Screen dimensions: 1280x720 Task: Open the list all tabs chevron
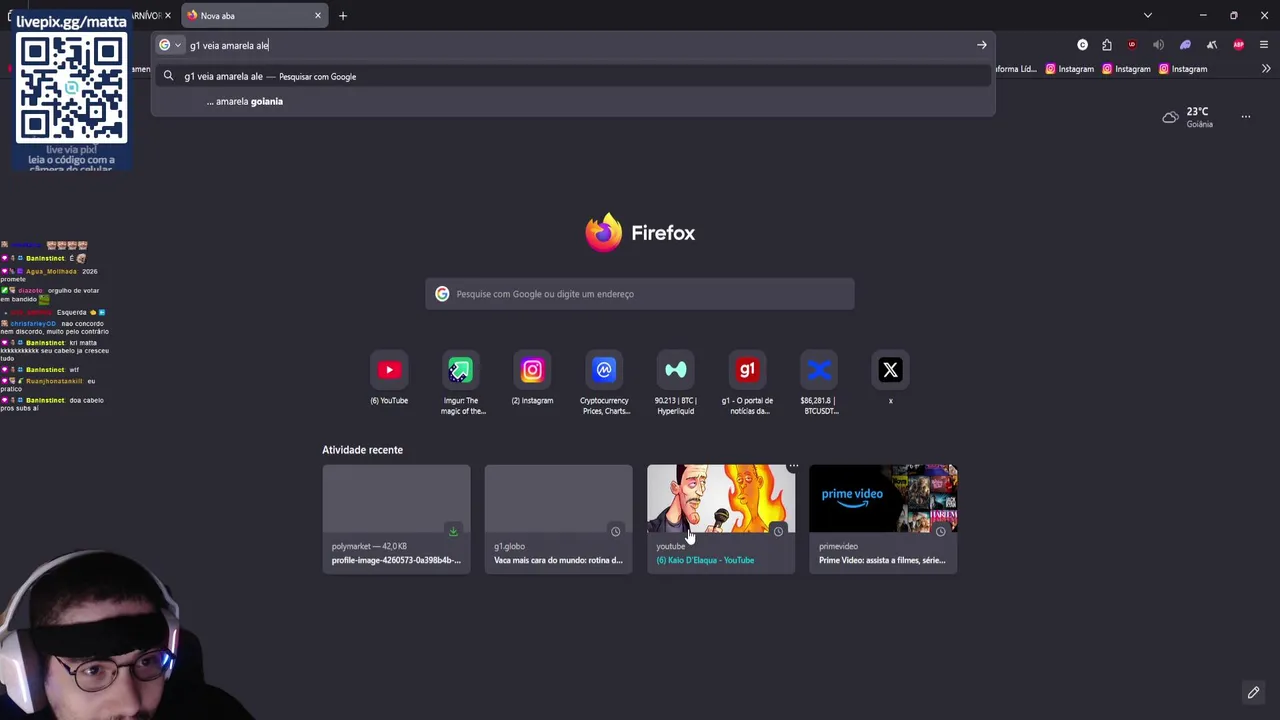pos(1148,15)
